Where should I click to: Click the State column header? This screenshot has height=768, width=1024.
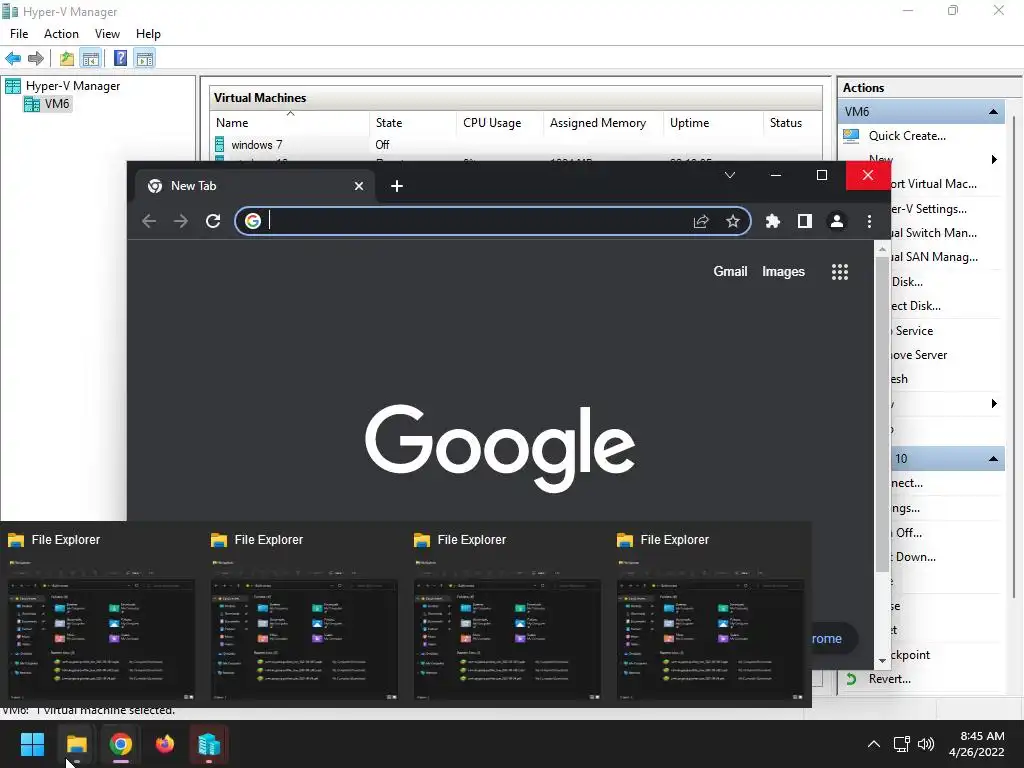[413, 123]
